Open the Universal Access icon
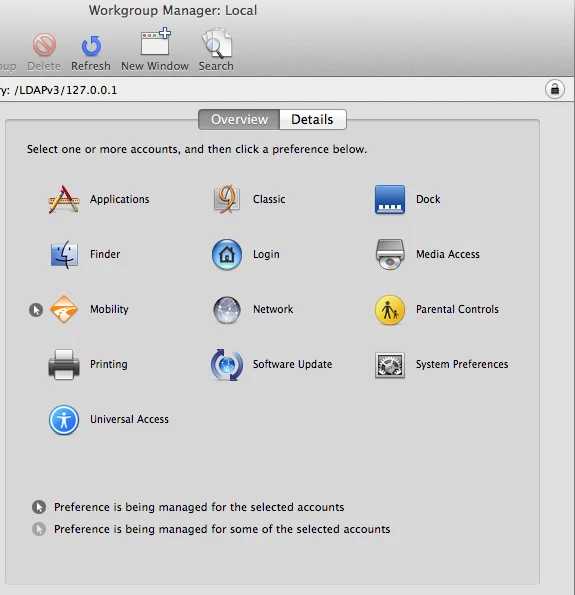Screen dimensions: 575x595 (x=64, y=420)
